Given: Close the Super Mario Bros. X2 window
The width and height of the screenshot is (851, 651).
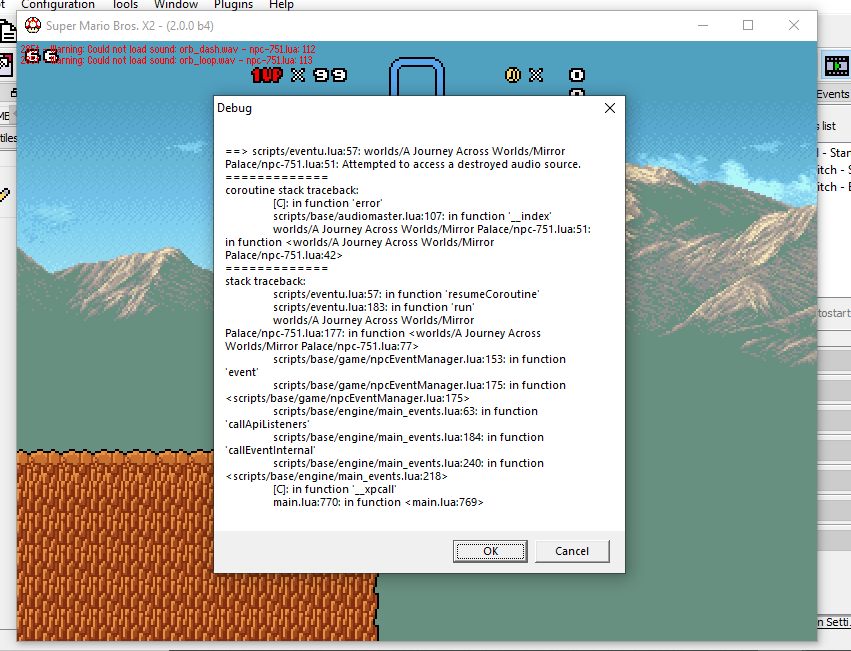Looking at the screenshot, I should point(793,26).
